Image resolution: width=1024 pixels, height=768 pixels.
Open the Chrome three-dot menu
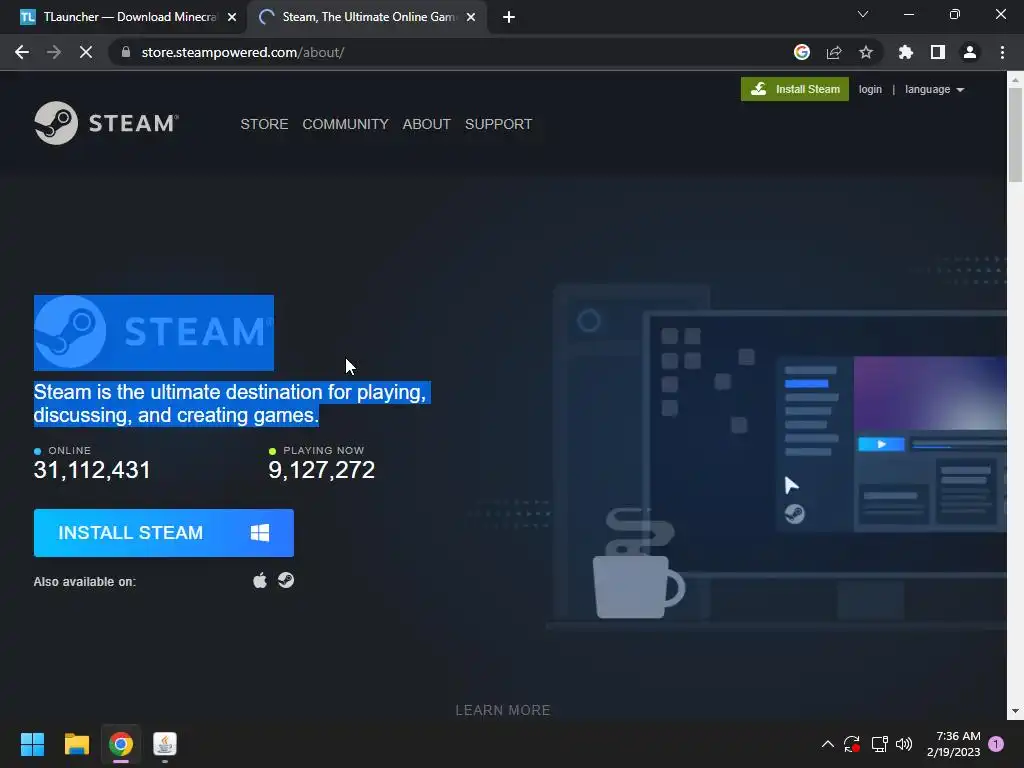click(1002, 52)
